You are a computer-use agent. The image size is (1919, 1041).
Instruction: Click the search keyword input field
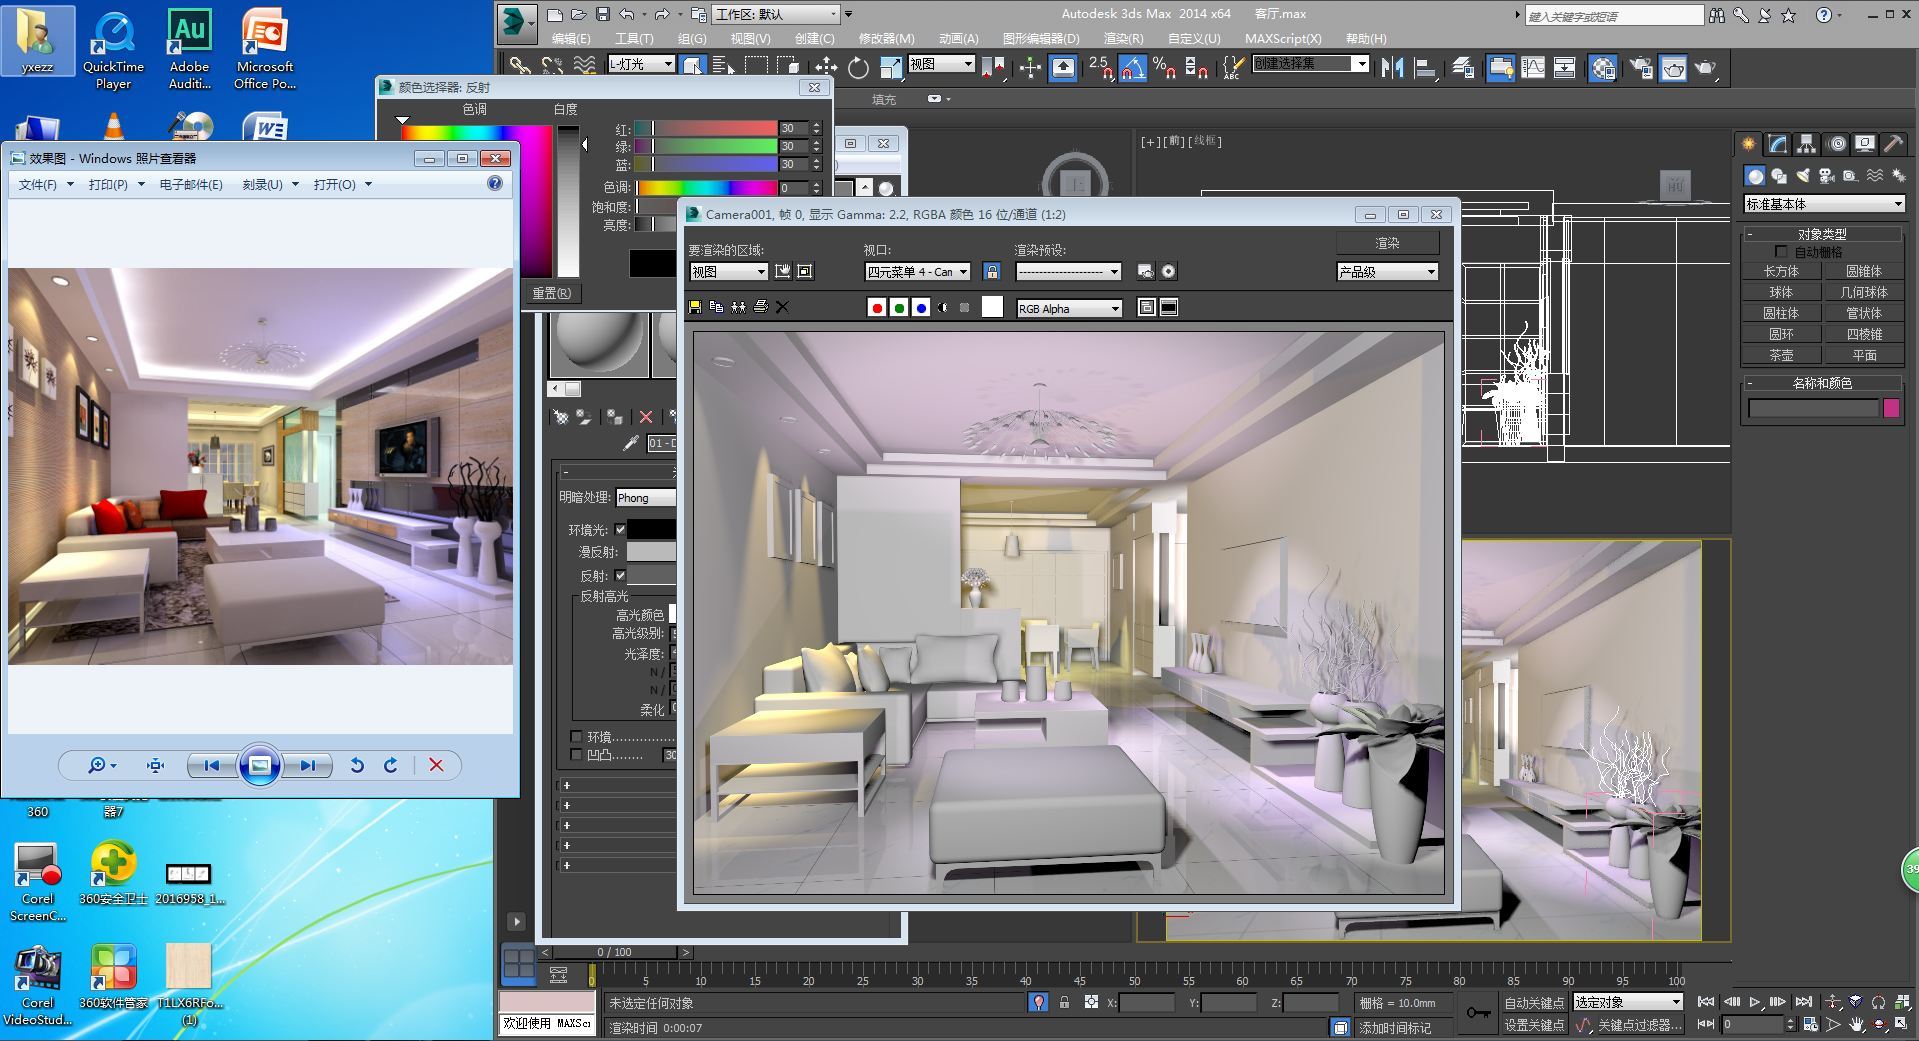point(1614,16)
